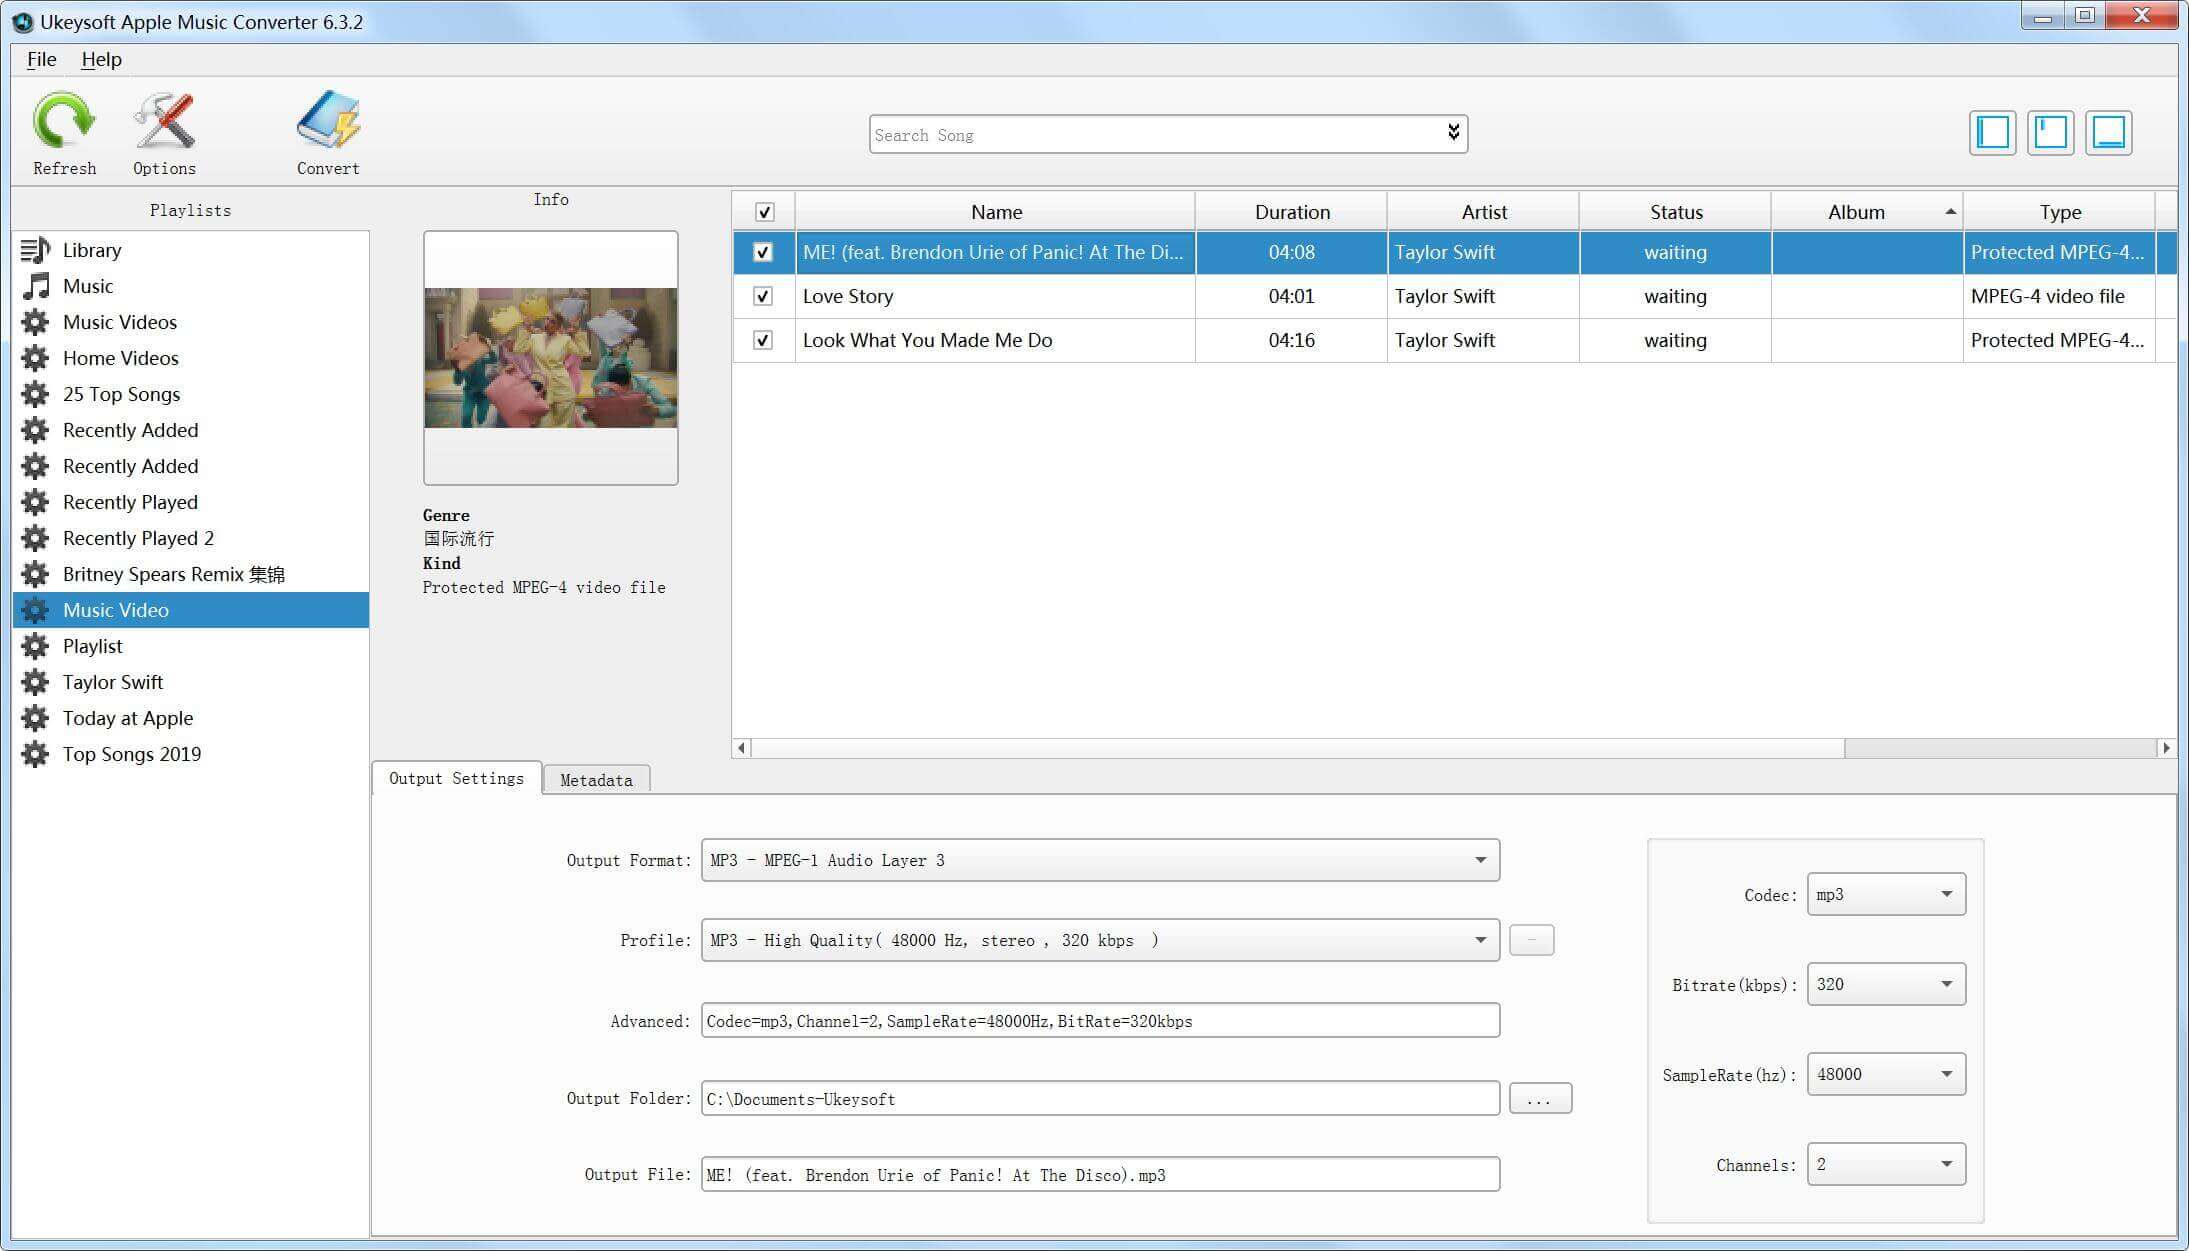Viewport: 2189px width, 1251px height.
Task: Click the album art thumbnail in Info panel
Action: click(x=550, y=356)
